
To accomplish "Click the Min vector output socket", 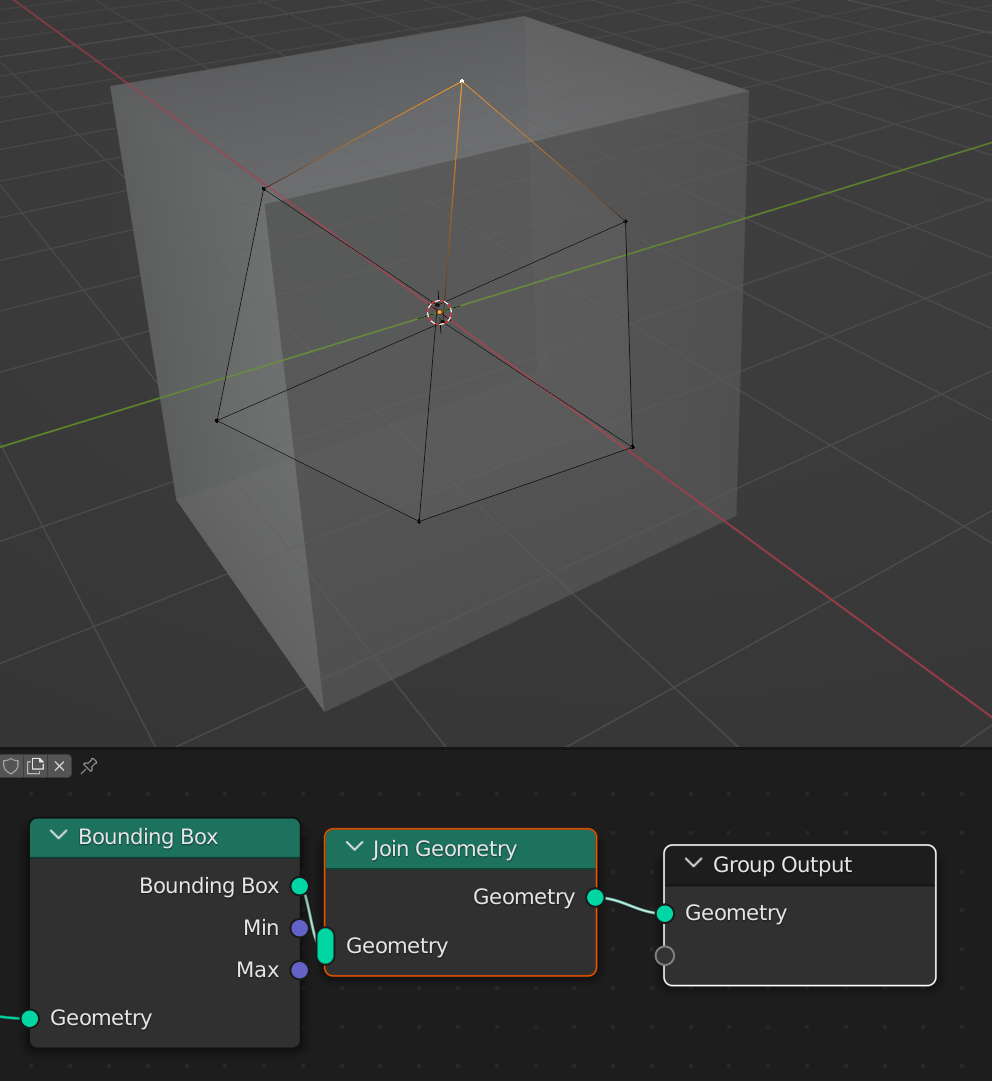I will click(300, 928).
